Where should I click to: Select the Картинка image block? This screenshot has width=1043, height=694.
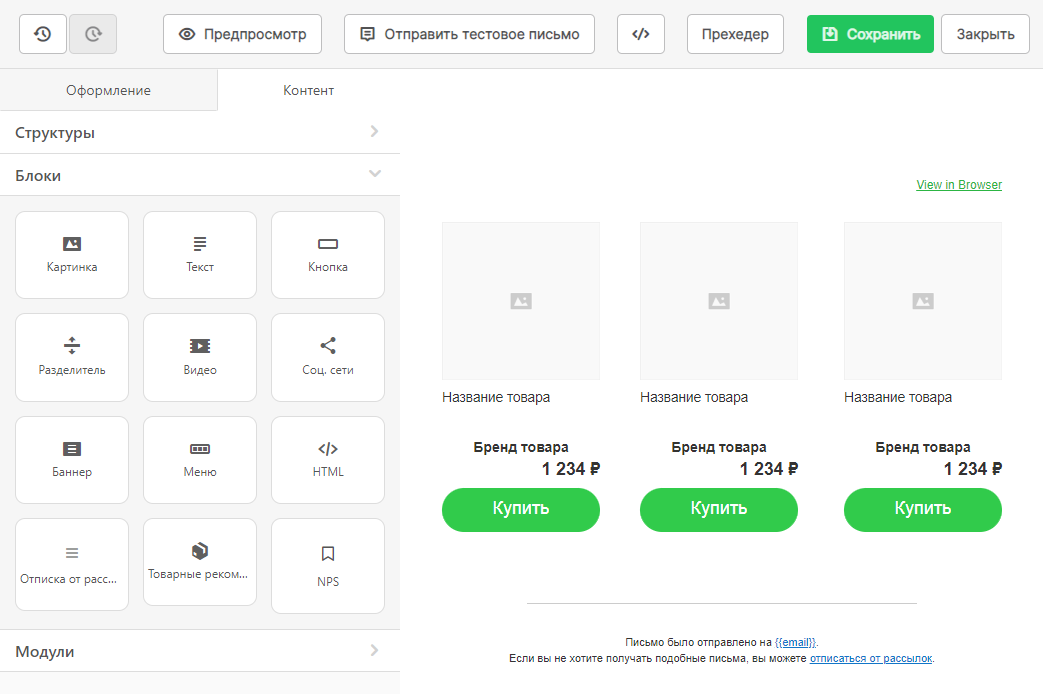tap(72, 254)
